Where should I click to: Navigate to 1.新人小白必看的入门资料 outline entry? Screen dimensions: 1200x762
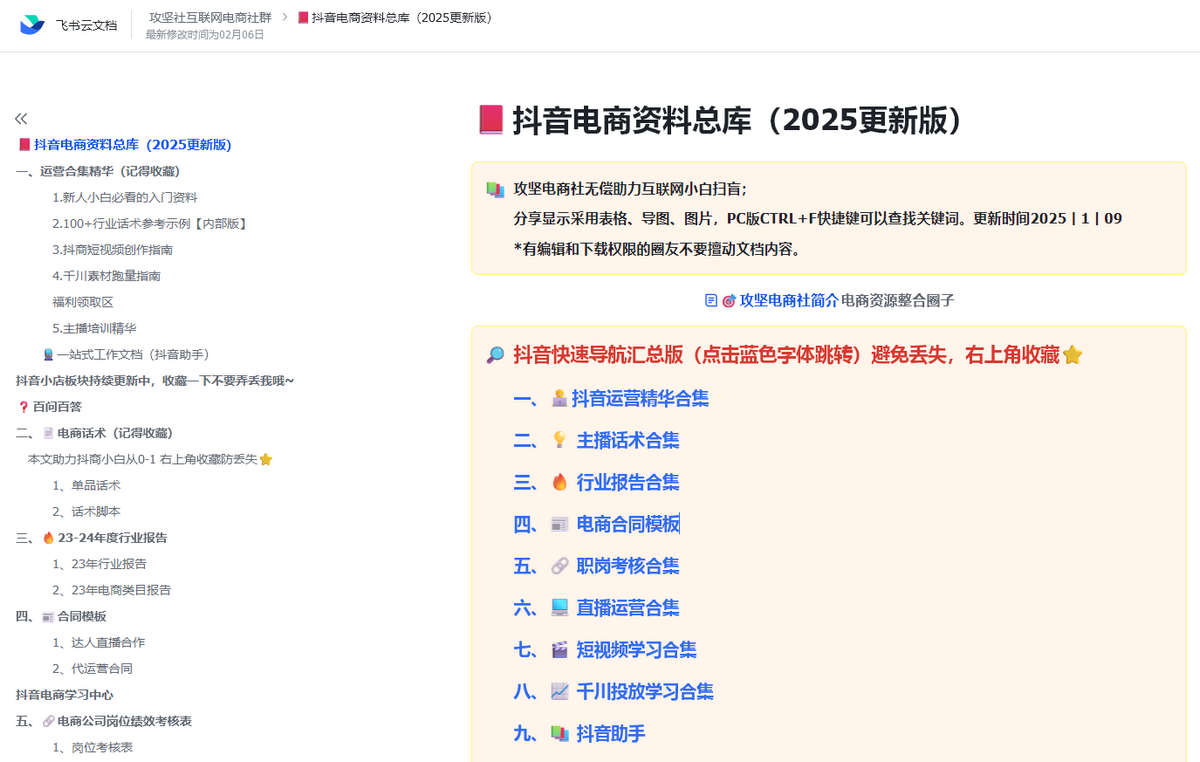(125, 197)
